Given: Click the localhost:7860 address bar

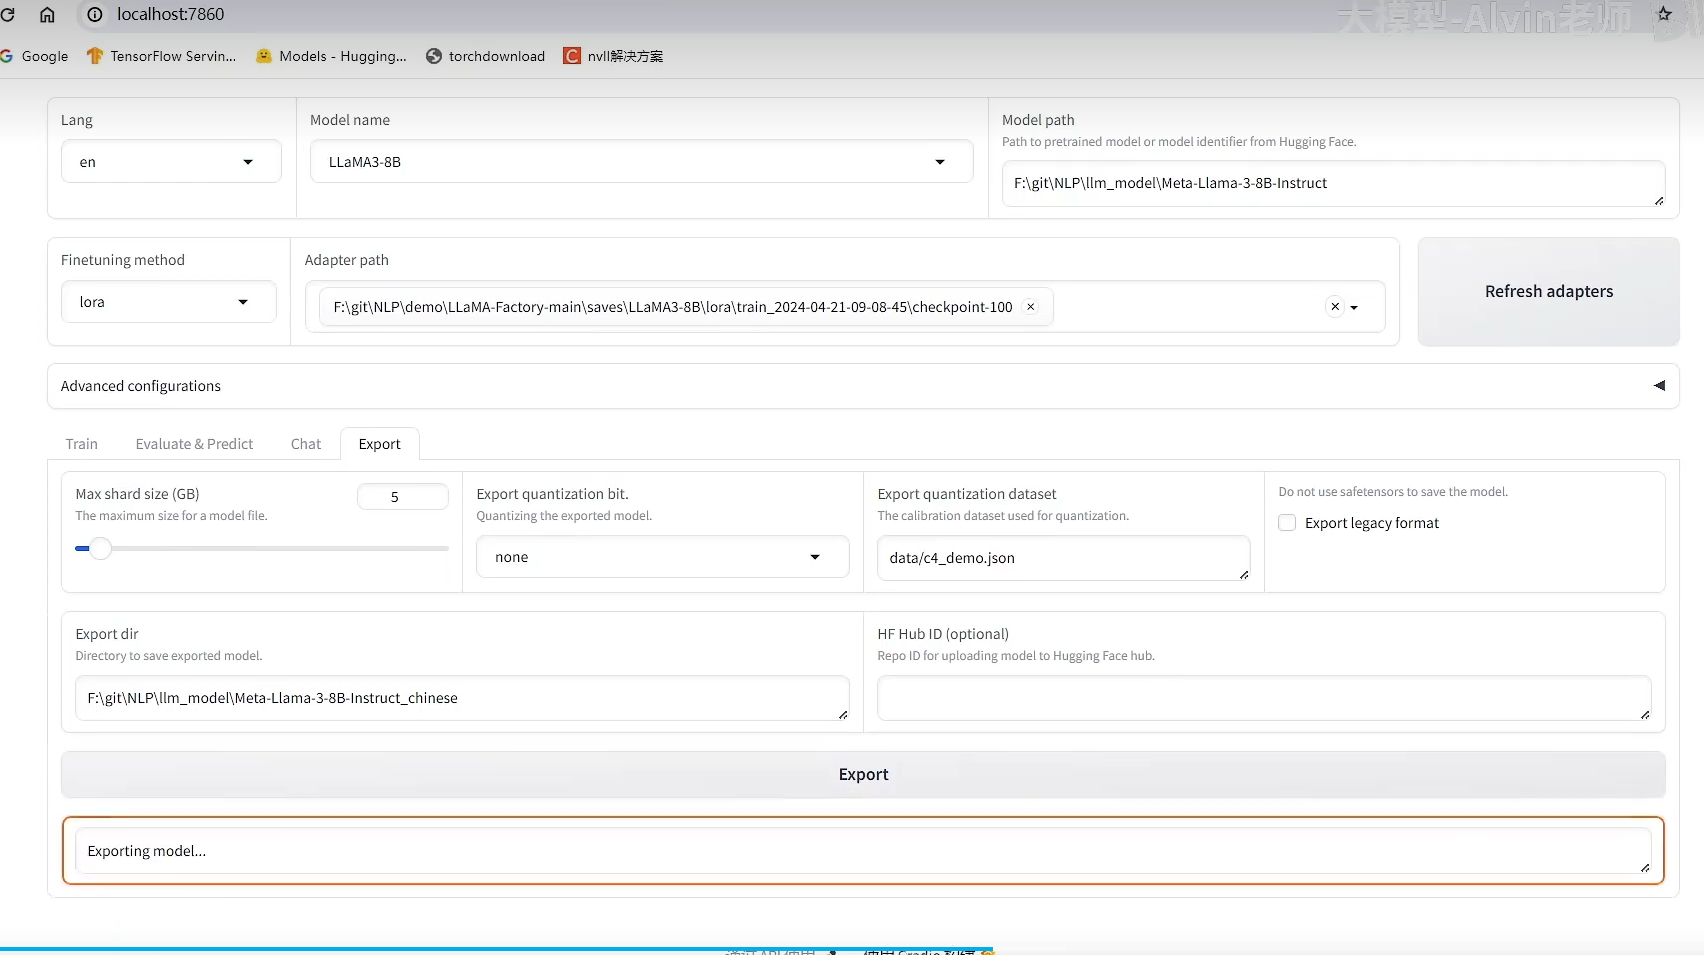Looking at the screenshot, I should point(170,14).
